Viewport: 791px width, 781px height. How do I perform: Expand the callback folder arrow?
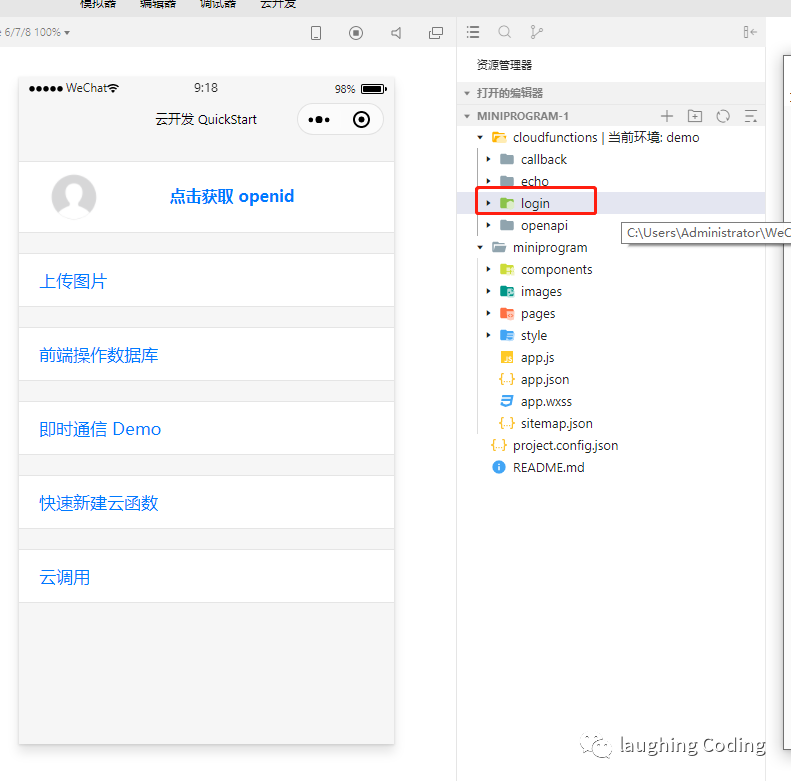(x=488, y=159)
